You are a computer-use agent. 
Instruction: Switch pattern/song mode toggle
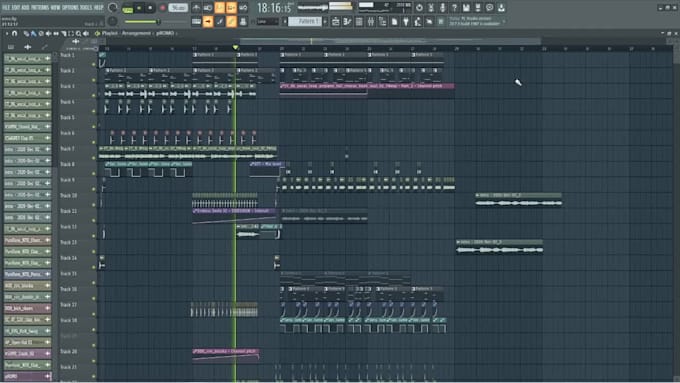pos(128,8)
